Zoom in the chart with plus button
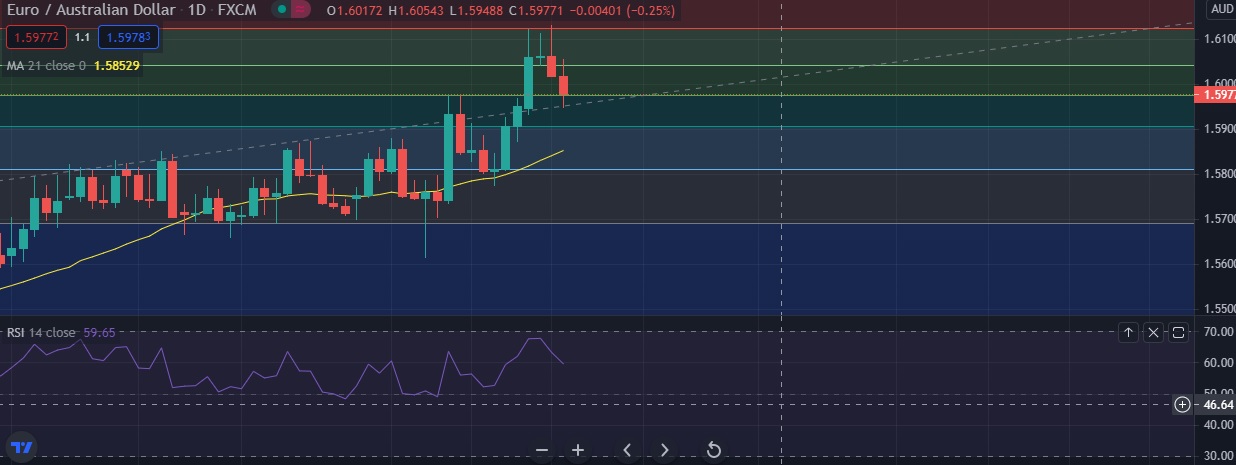 click(x=578, y=450)
